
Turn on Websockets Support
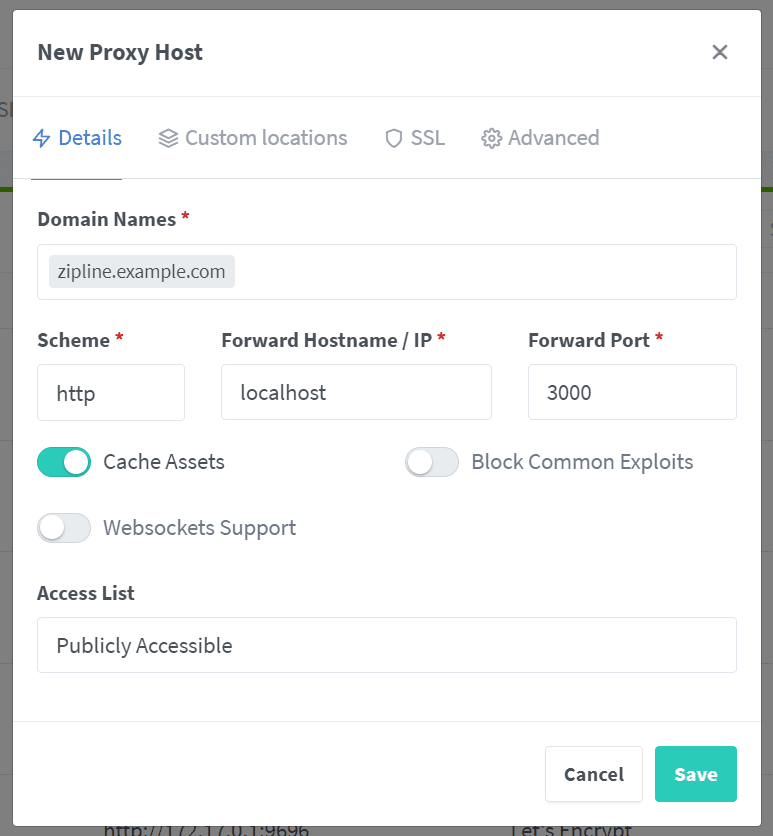64,528
